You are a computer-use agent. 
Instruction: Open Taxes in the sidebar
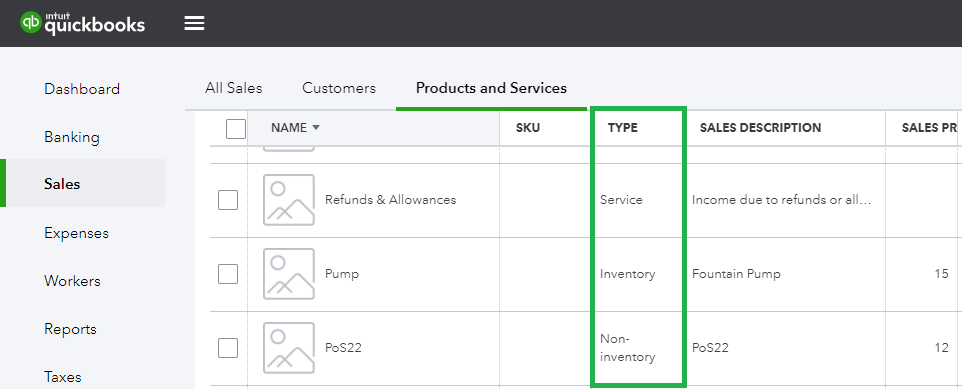coord(63,376)
